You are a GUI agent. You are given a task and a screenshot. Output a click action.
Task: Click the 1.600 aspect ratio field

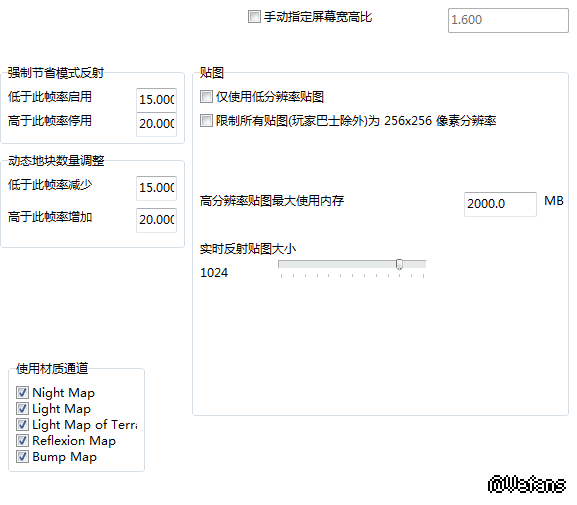[x=508, y=20]
